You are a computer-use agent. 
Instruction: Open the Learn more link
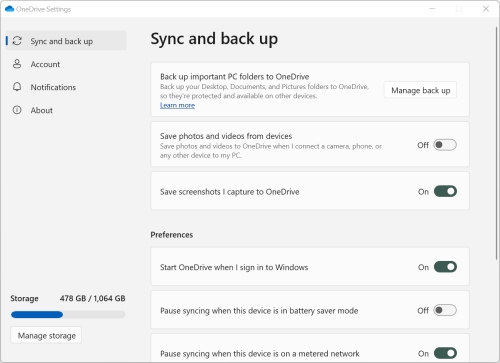pos(177,105)
